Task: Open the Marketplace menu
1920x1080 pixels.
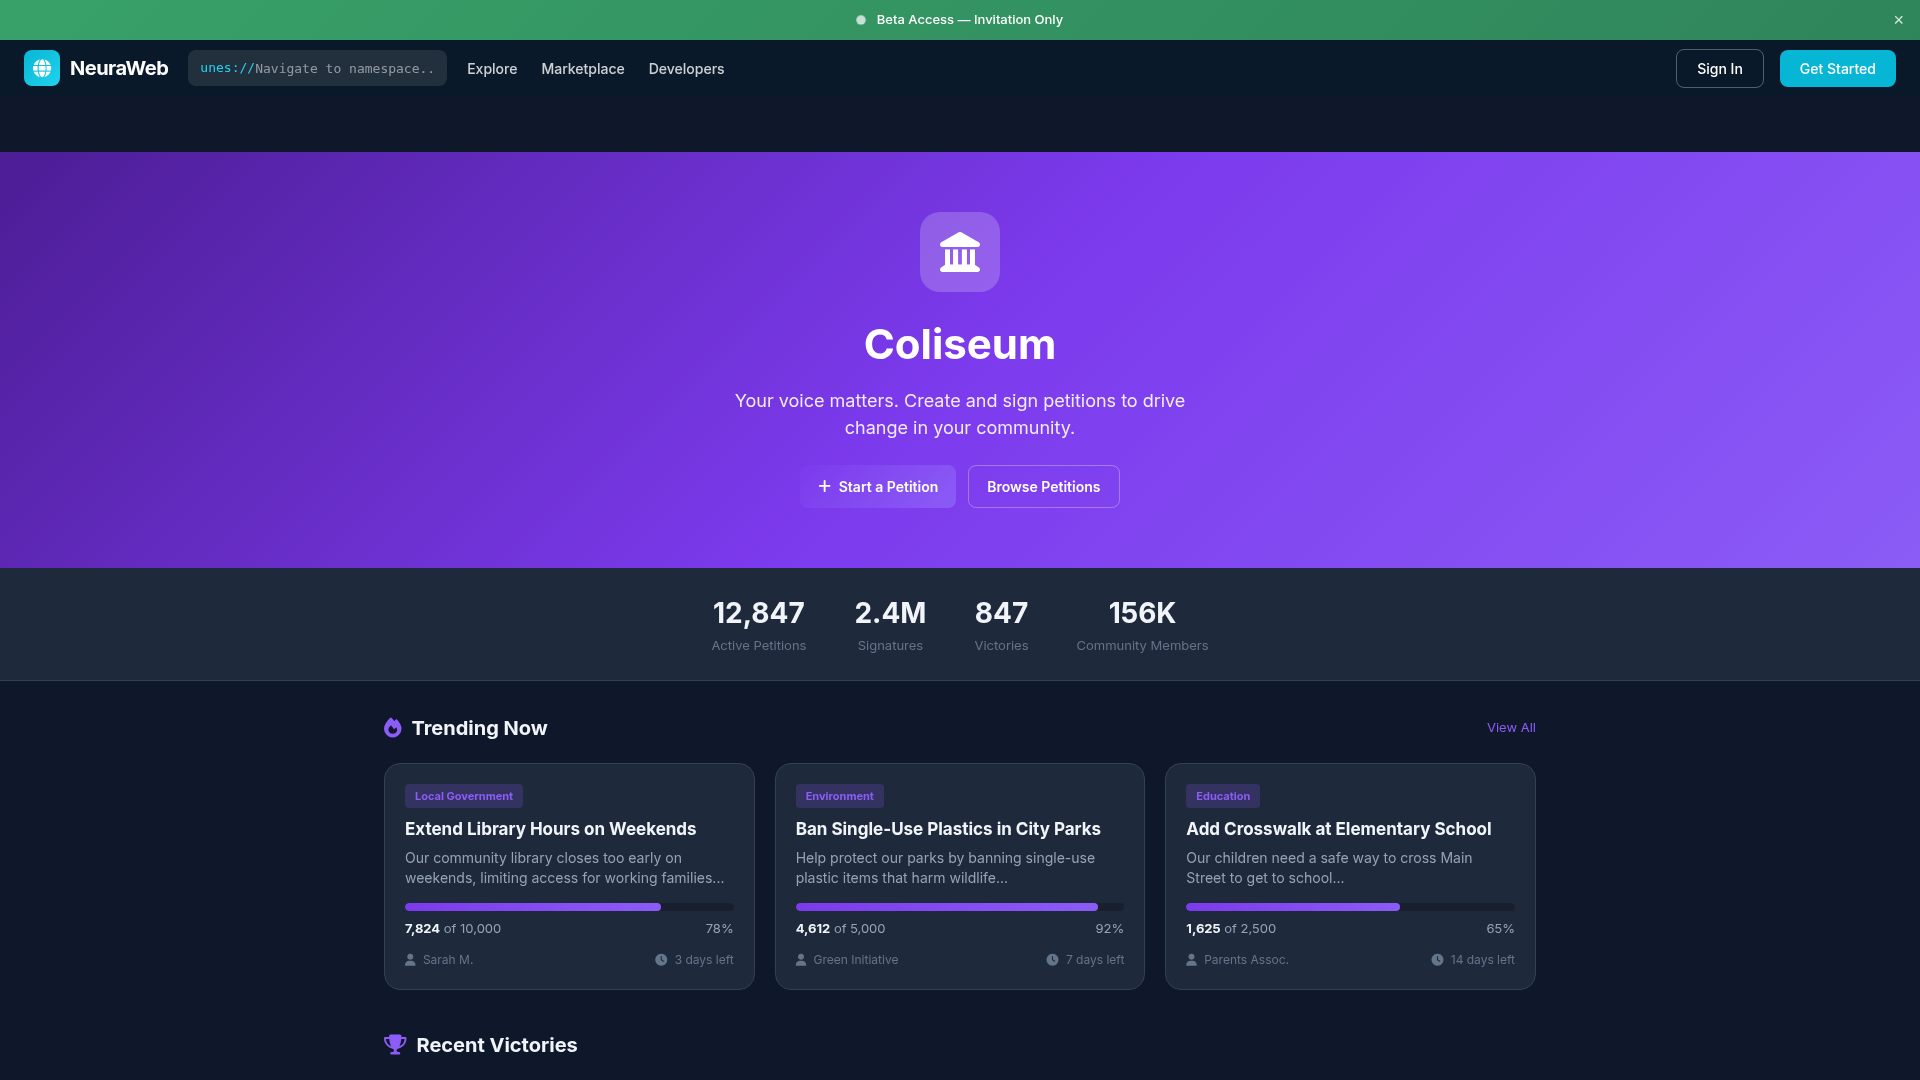Action: [583, 69]
